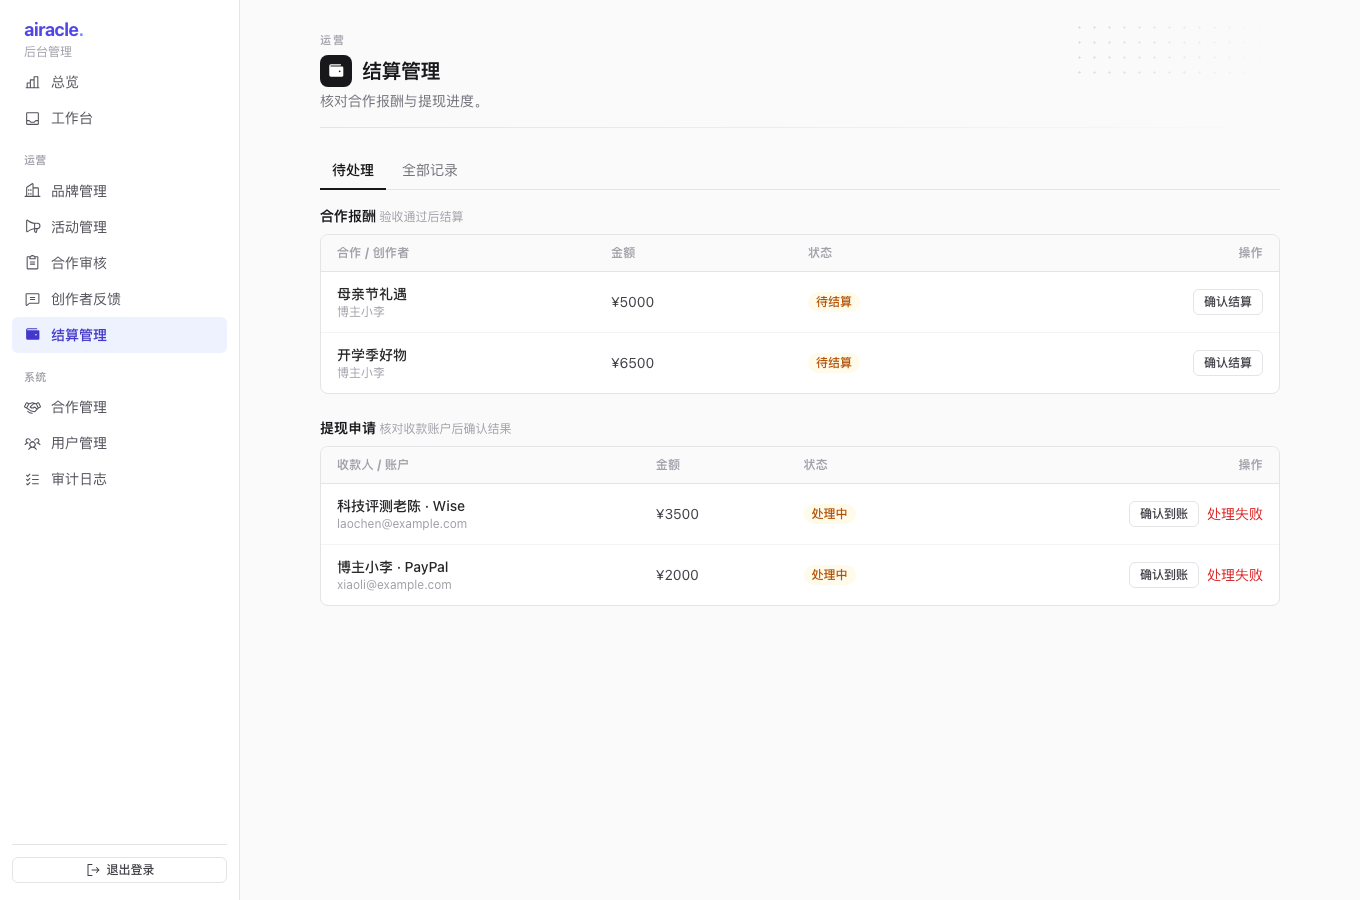The height and width of the screenshot is (900, 1360).
Task: View the 审计日志 page
Action: tap(120, 479)
